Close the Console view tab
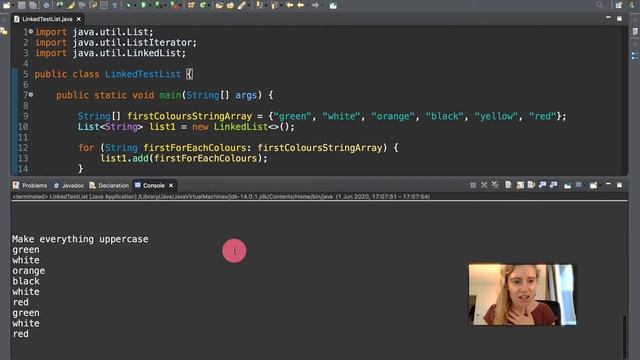Viewport: 640px width, 360px height. [x=171, y=185]
